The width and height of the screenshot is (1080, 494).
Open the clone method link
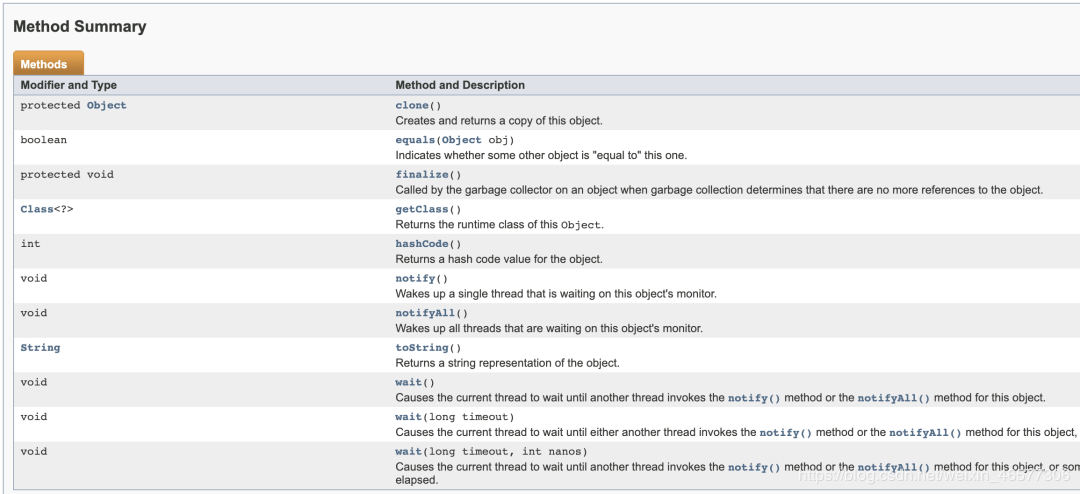(412, 105)
